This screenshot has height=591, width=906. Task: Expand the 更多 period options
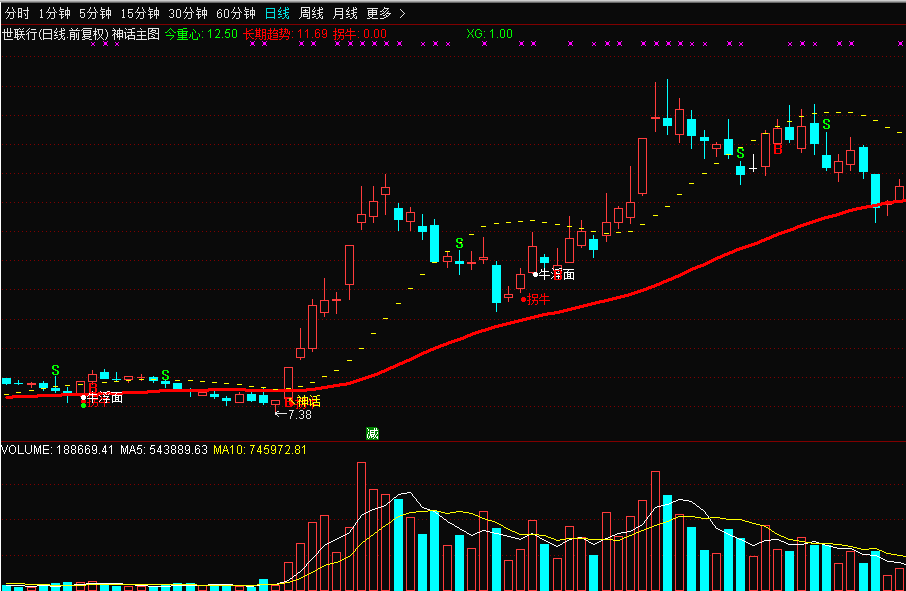[379, 13]
